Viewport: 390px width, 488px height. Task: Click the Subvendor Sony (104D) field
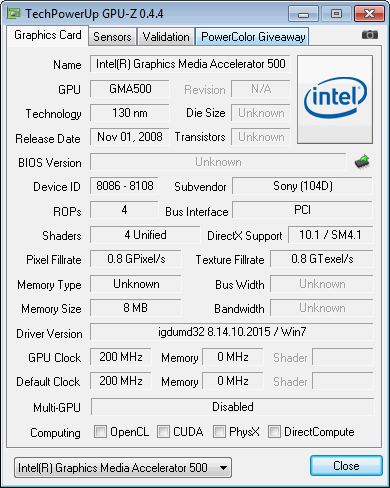pyautogui.click(x=302, y=186)
